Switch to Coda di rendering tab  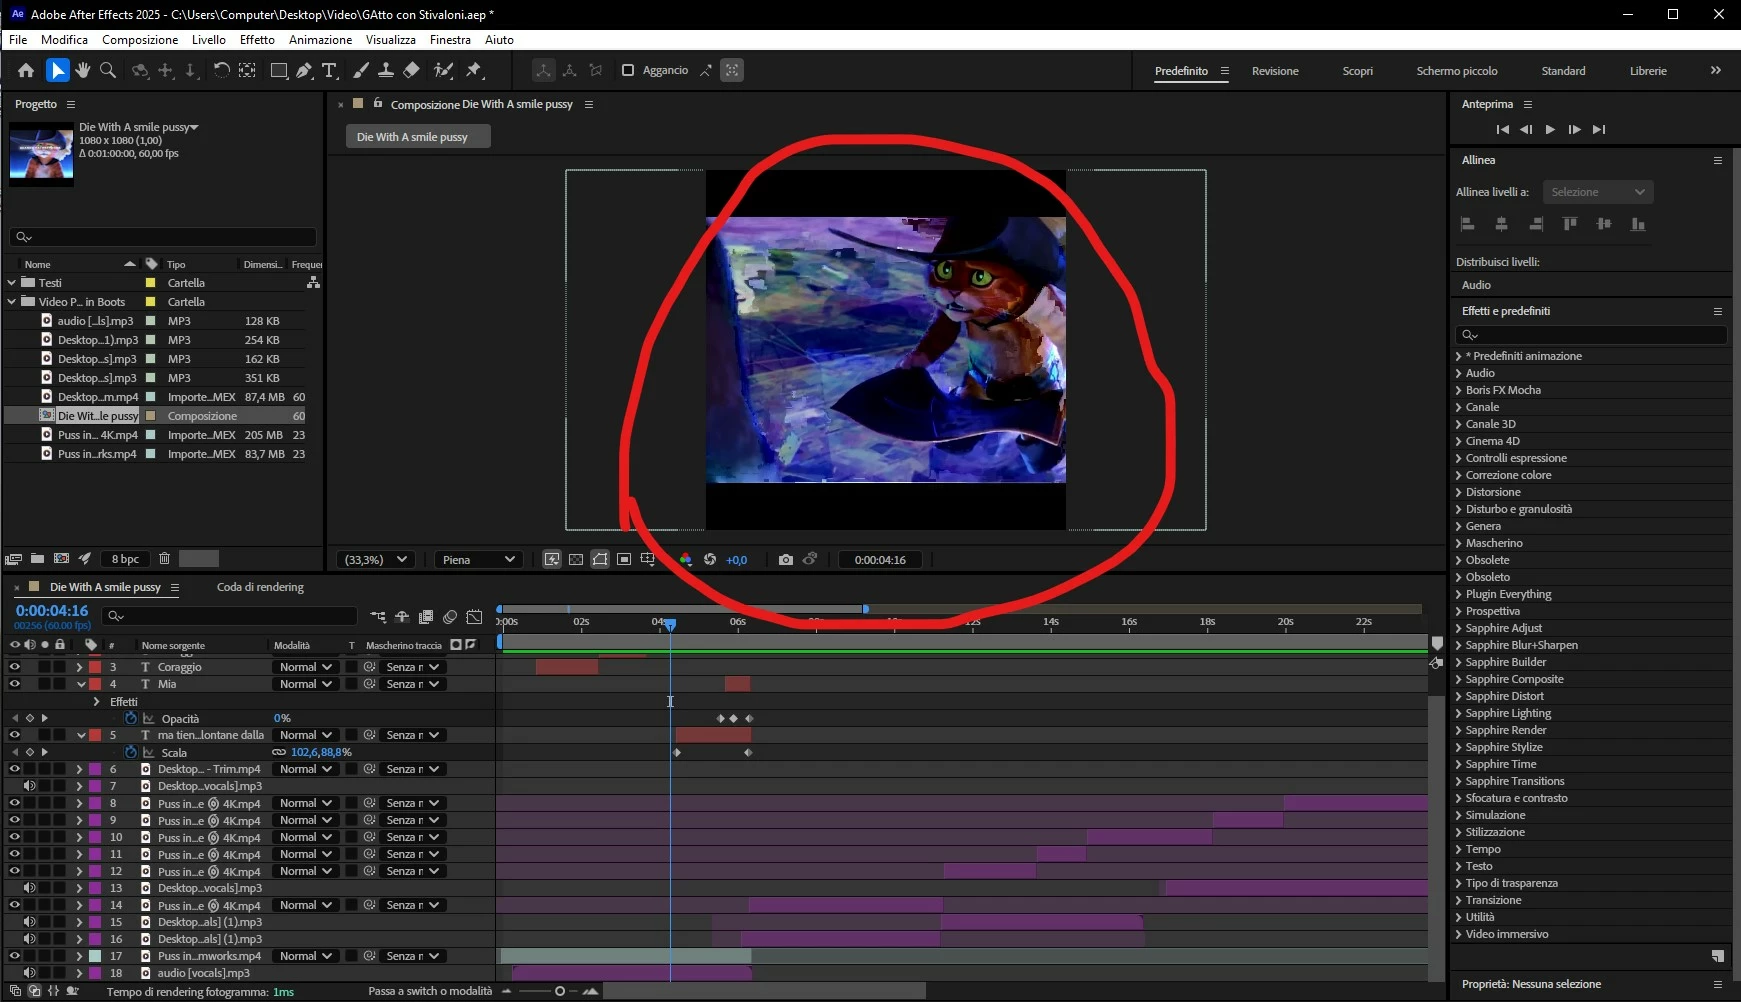click(x=260, y=587)
